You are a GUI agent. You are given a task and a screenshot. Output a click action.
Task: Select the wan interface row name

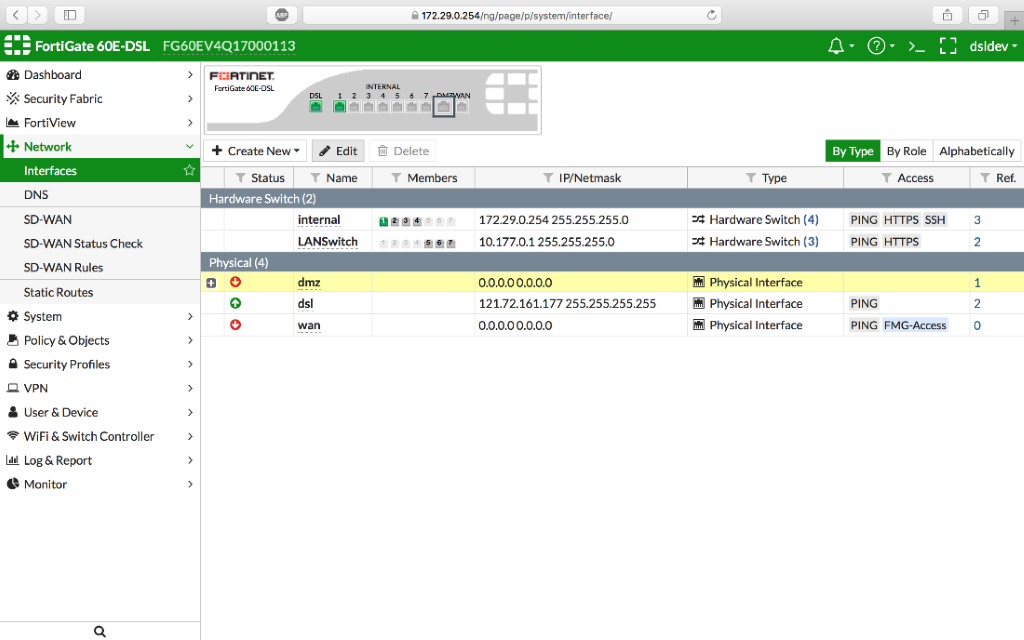tap(309, 325)
